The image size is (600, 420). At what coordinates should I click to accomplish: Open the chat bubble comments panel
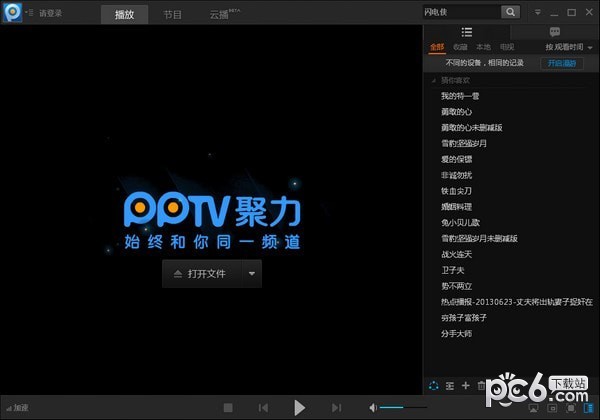point(554,32)
